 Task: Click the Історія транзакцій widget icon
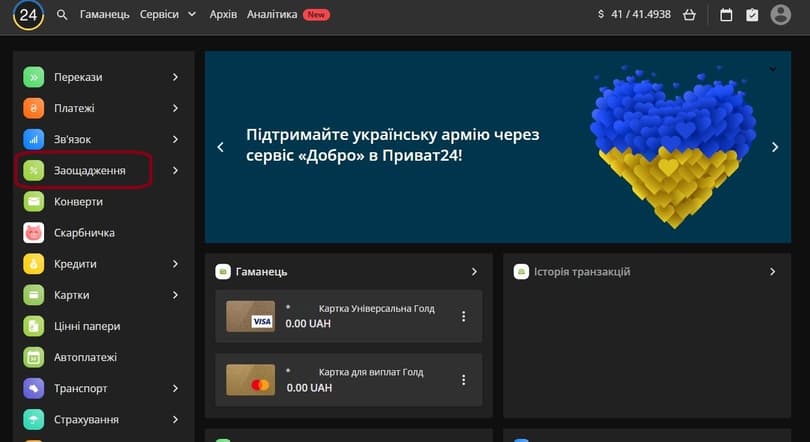point(521,272)
